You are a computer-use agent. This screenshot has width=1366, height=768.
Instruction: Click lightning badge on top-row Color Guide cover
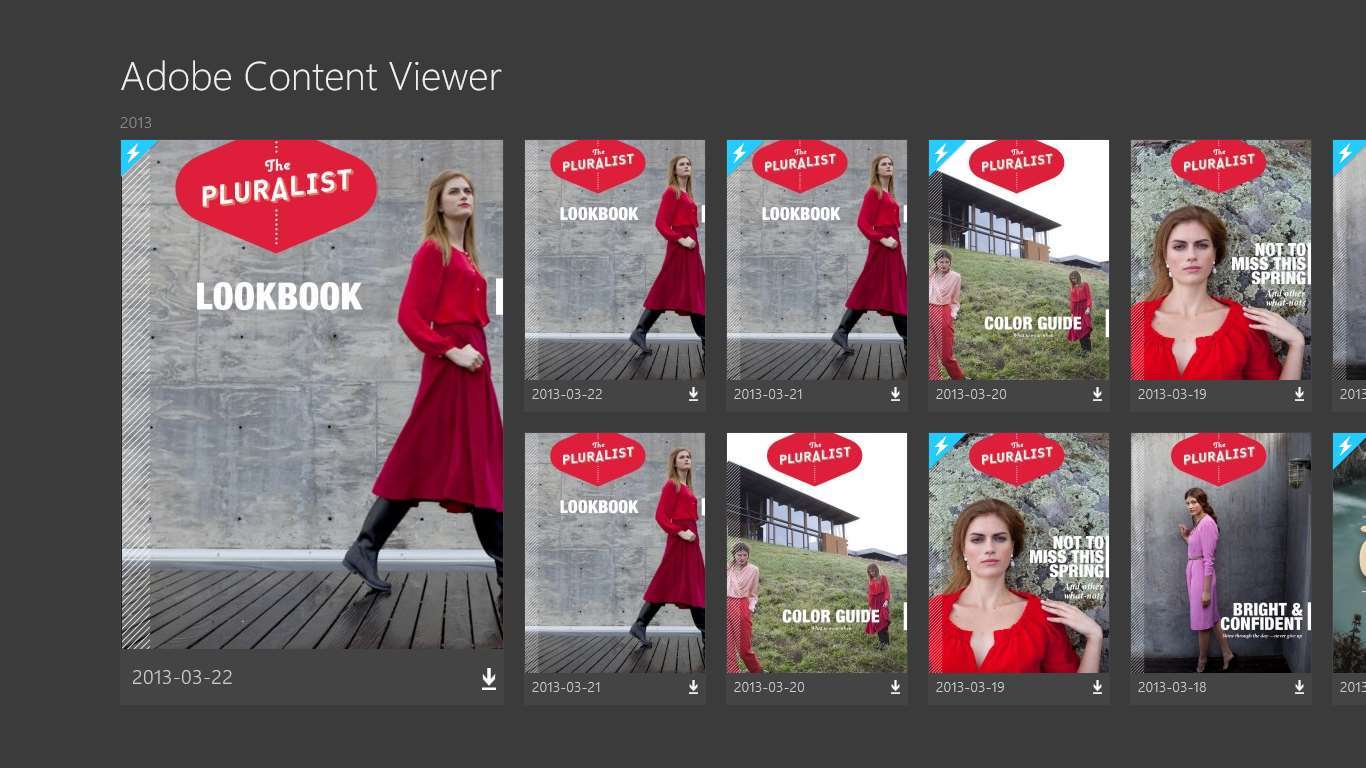pyautogui.click(x=940, y=152)
